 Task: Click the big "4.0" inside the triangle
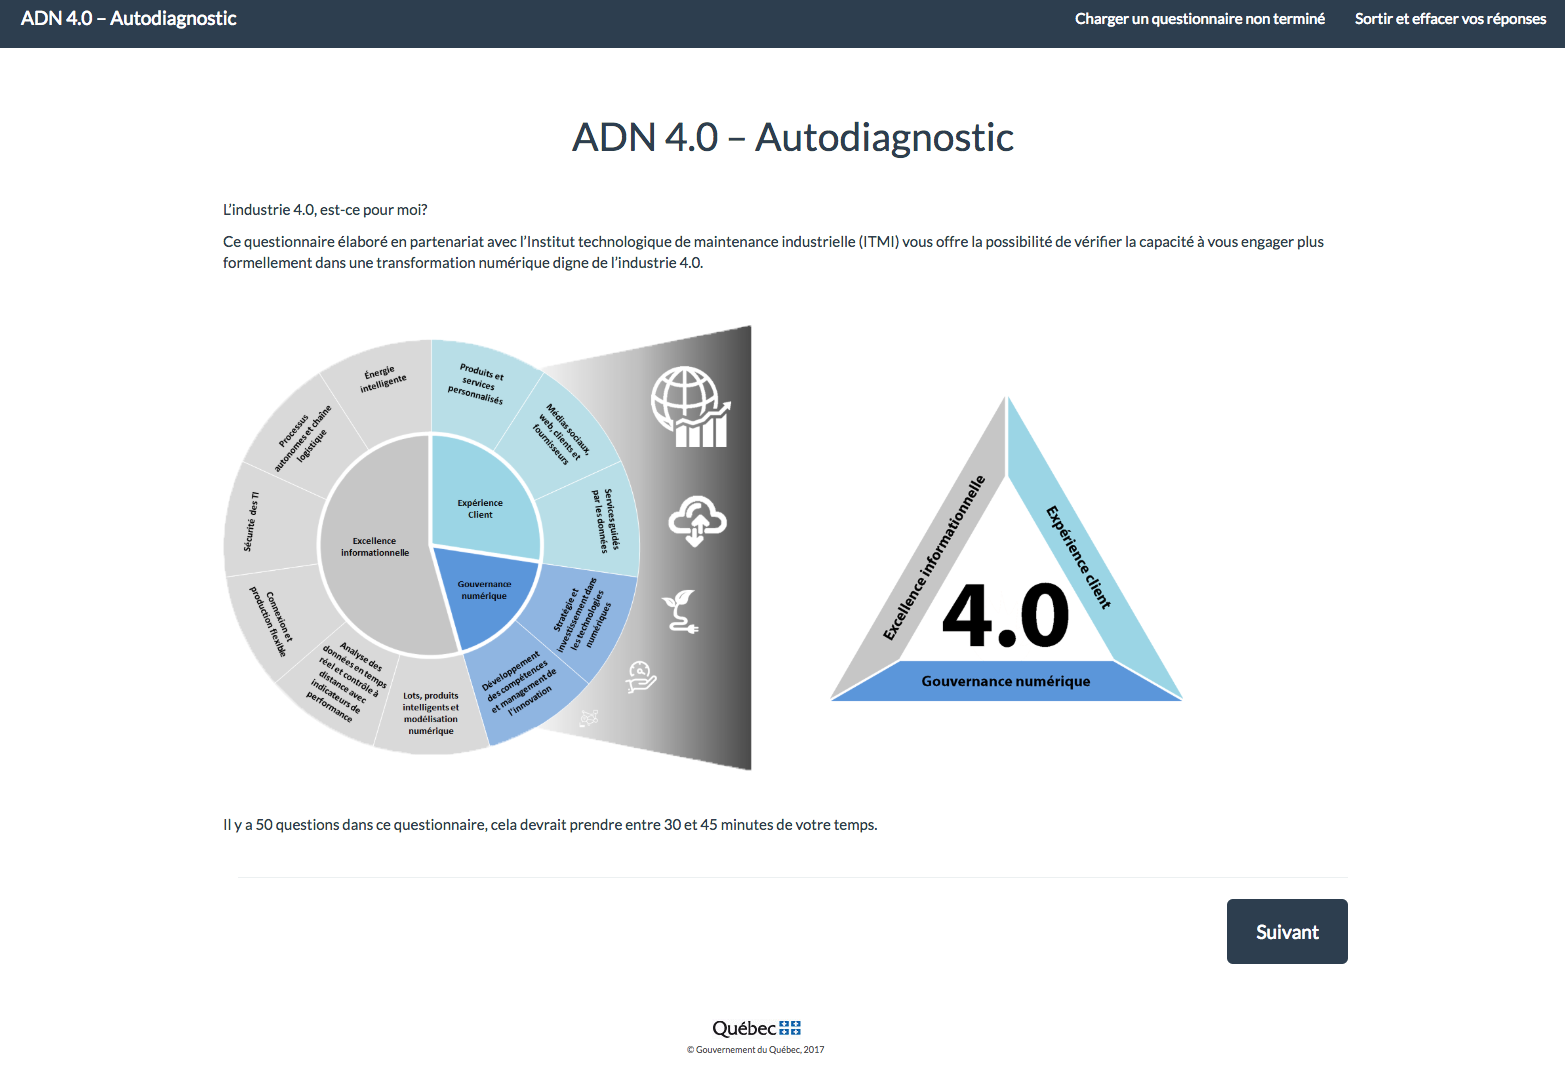click(1005, 614)
